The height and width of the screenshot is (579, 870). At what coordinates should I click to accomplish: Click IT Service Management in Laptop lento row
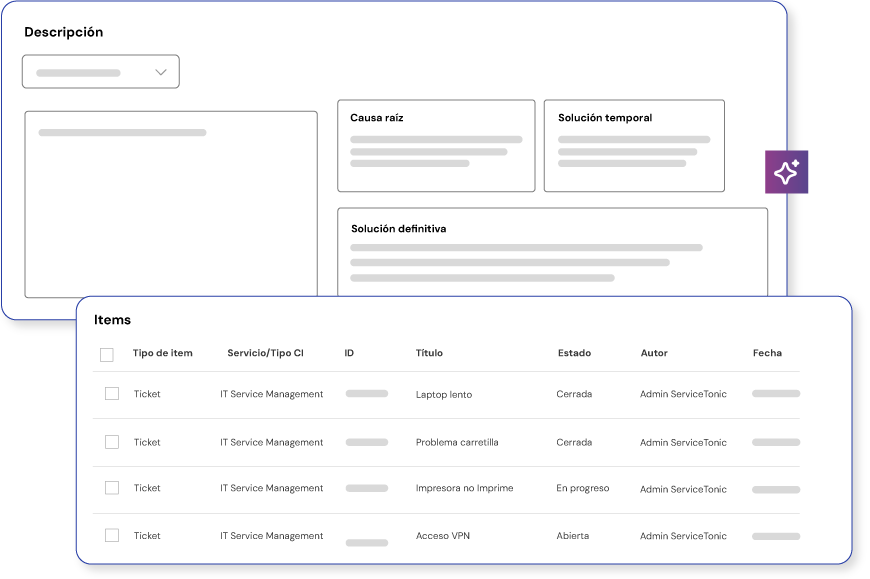click(x=271, y=394)
